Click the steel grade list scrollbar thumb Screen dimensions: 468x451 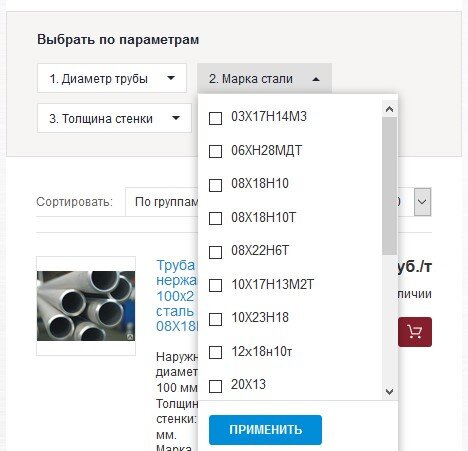tap(389, 186)
